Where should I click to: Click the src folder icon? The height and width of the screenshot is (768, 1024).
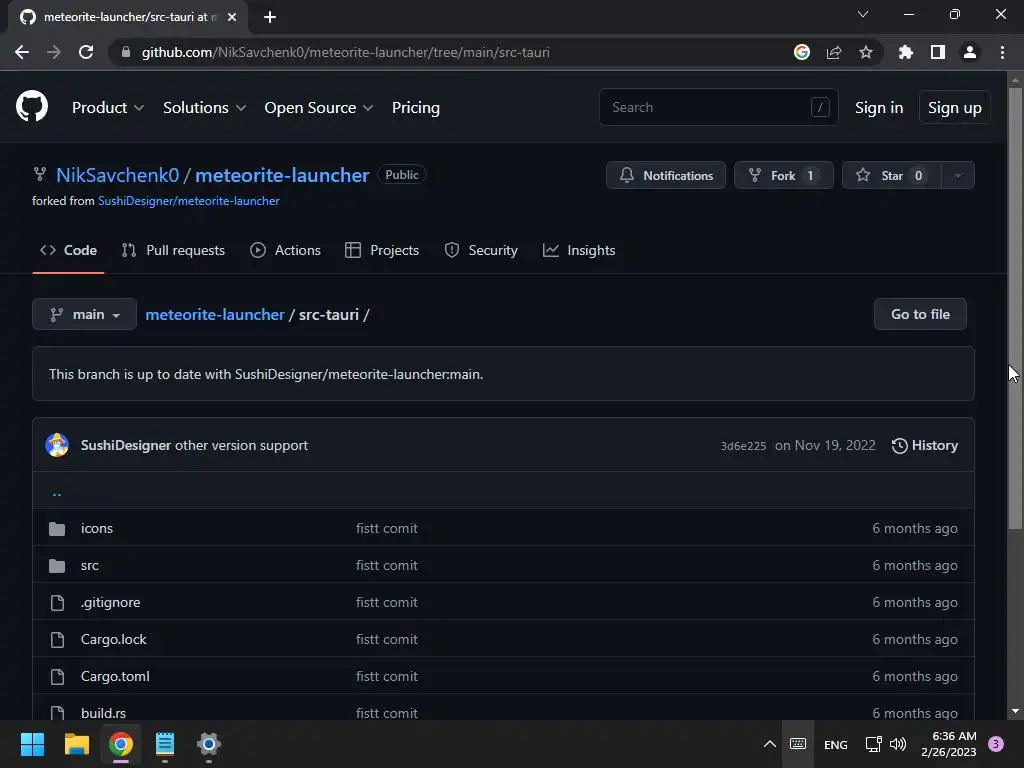click(x=57, y=566)
